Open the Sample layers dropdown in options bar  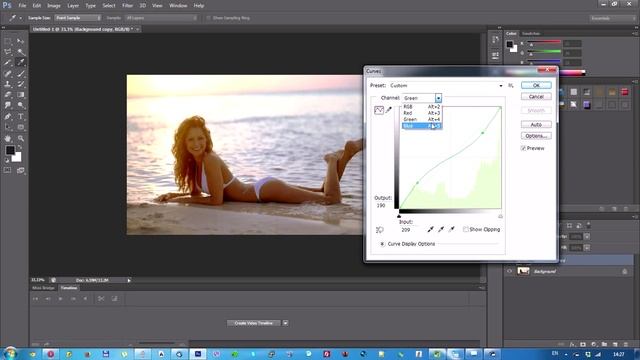tap(161, 18)
